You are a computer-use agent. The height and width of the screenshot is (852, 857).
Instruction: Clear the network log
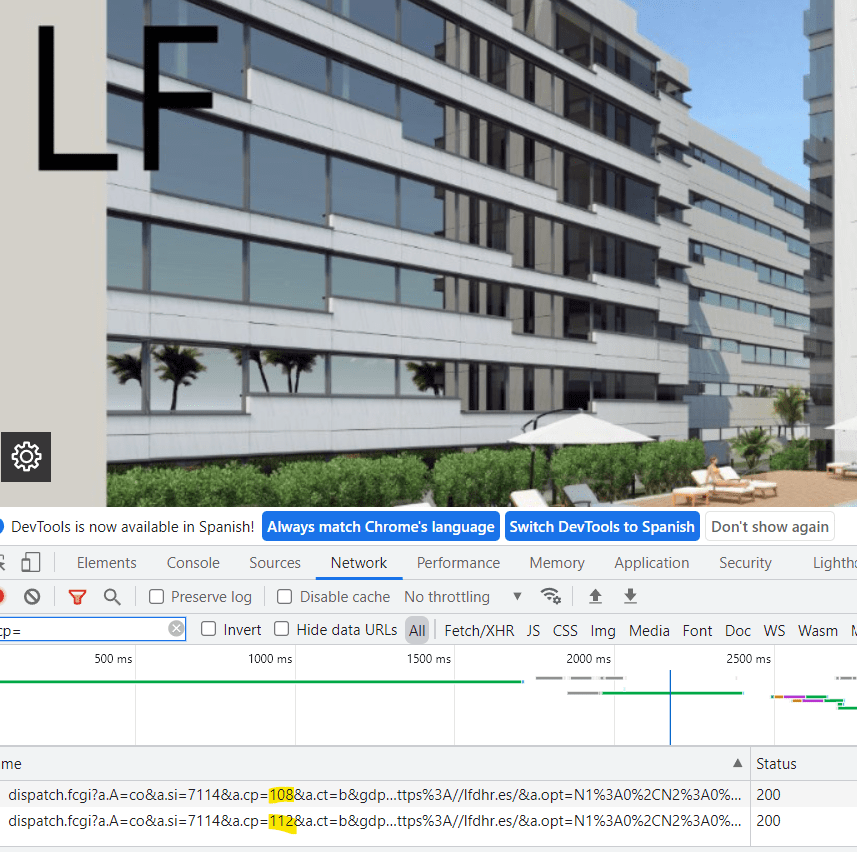[32, 596]
